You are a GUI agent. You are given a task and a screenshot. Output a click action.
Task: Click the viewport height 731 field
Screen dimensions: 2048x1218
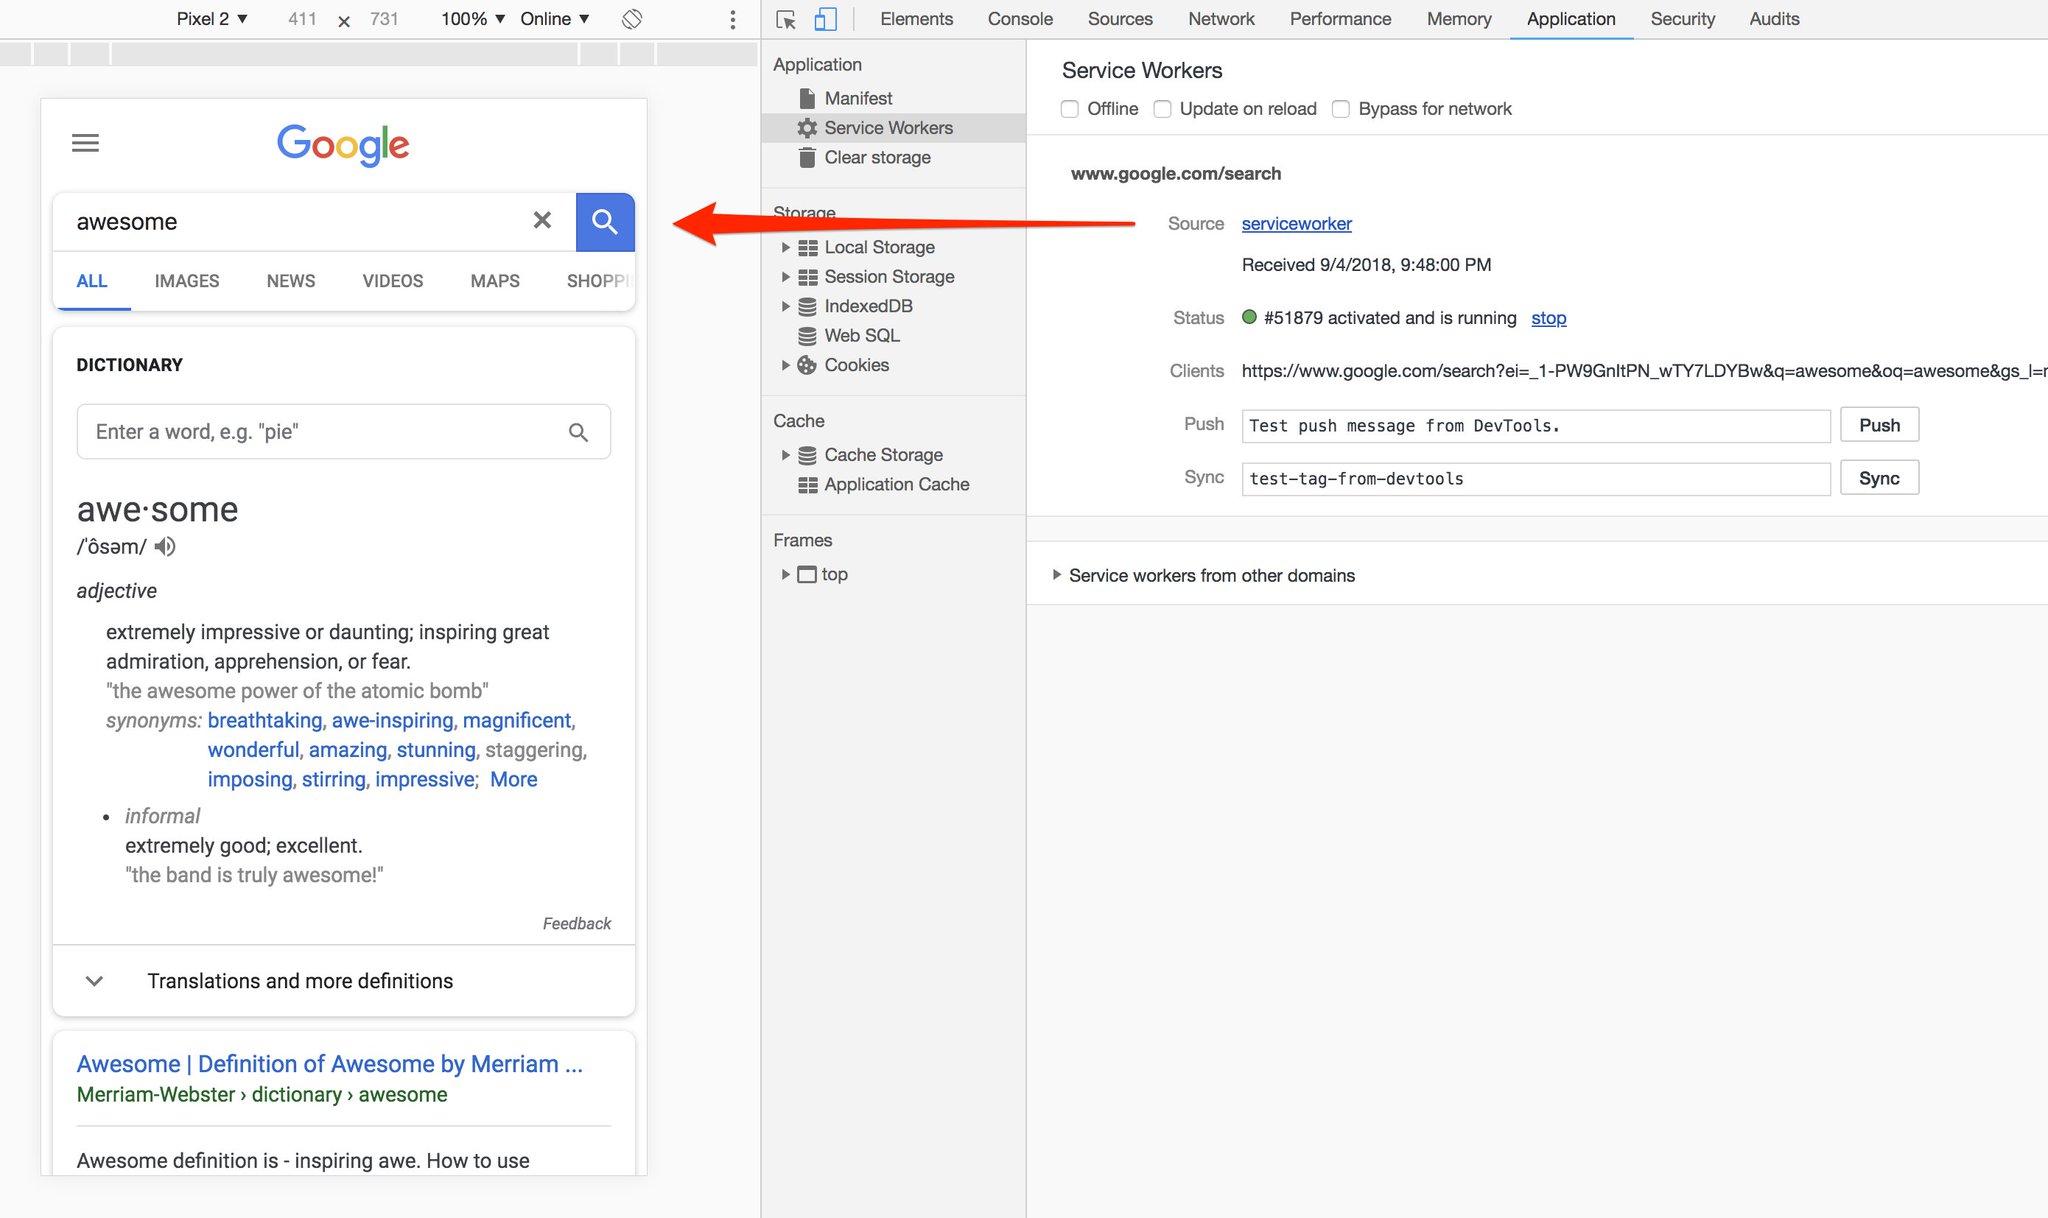pos(384,19)
